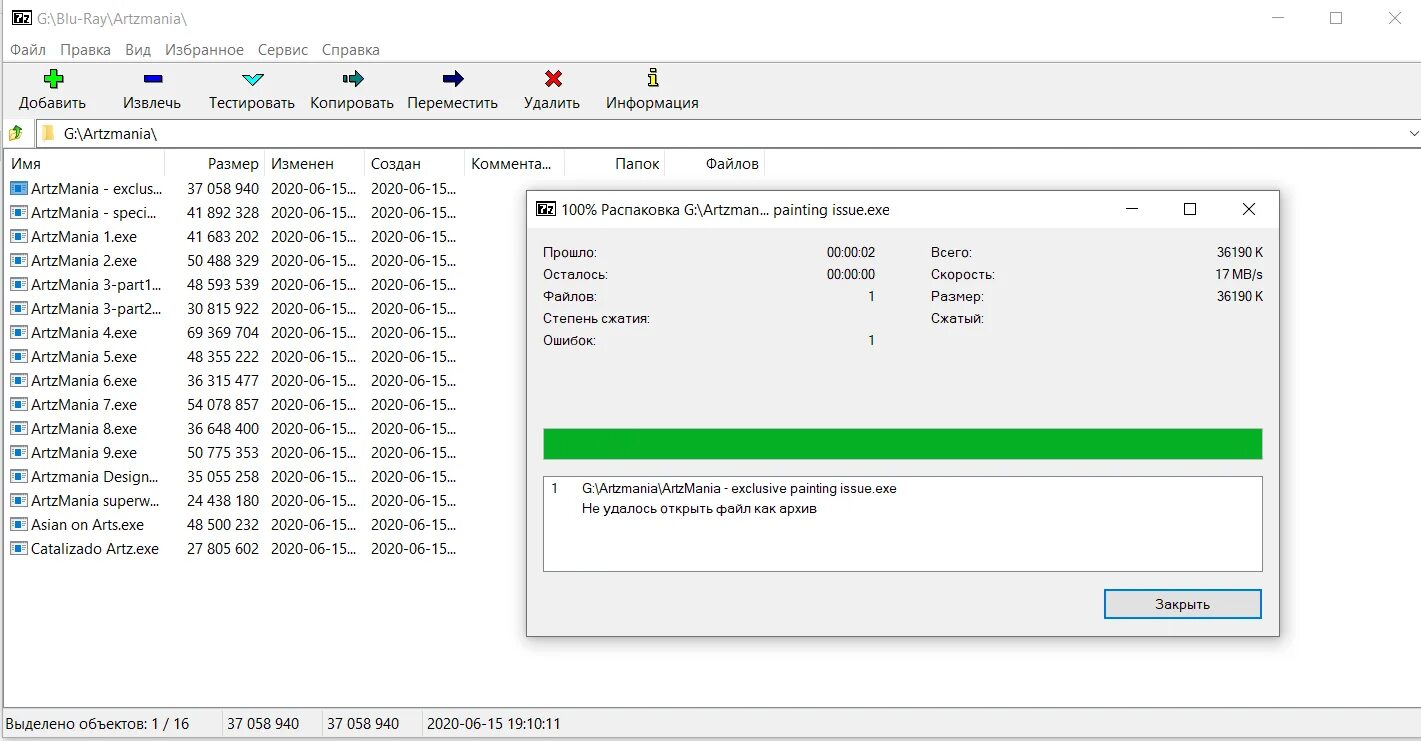The width and height of the screenshot is (1421, 741).
Task: Click file icon of ArtzMania 6.exe
Action: pyautogui.click(x=19, y=380)
